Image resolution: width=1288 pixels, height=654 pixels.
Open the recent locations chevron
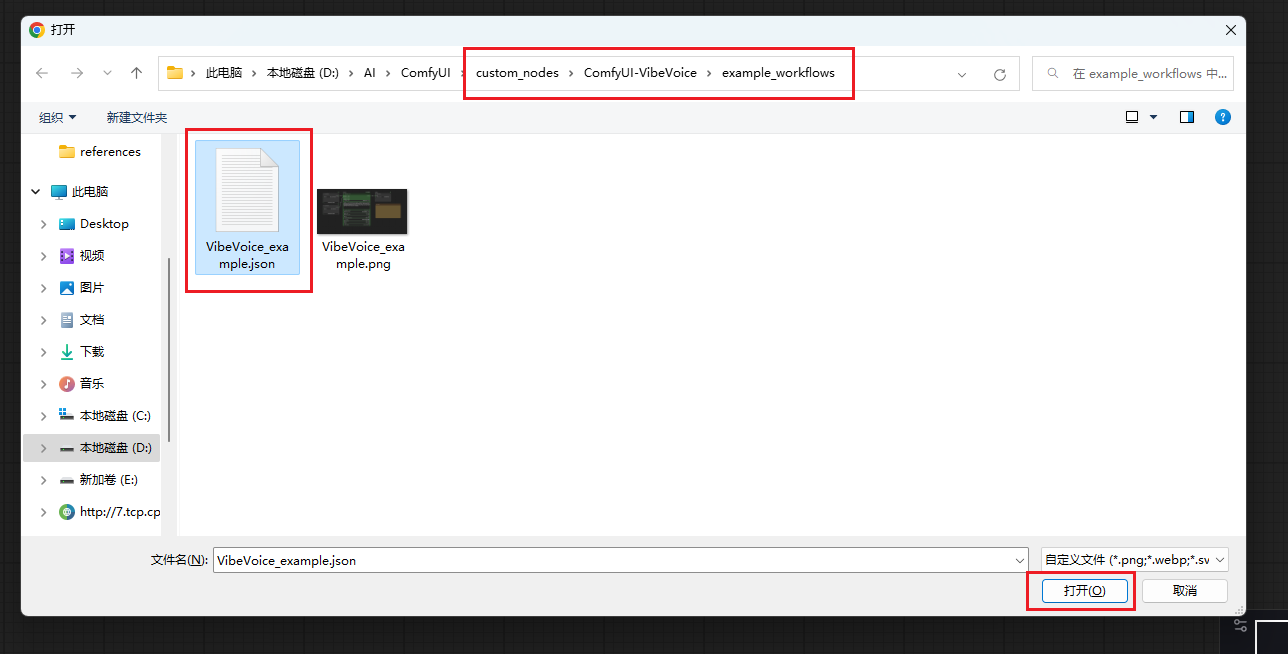(x=107, y=73)
